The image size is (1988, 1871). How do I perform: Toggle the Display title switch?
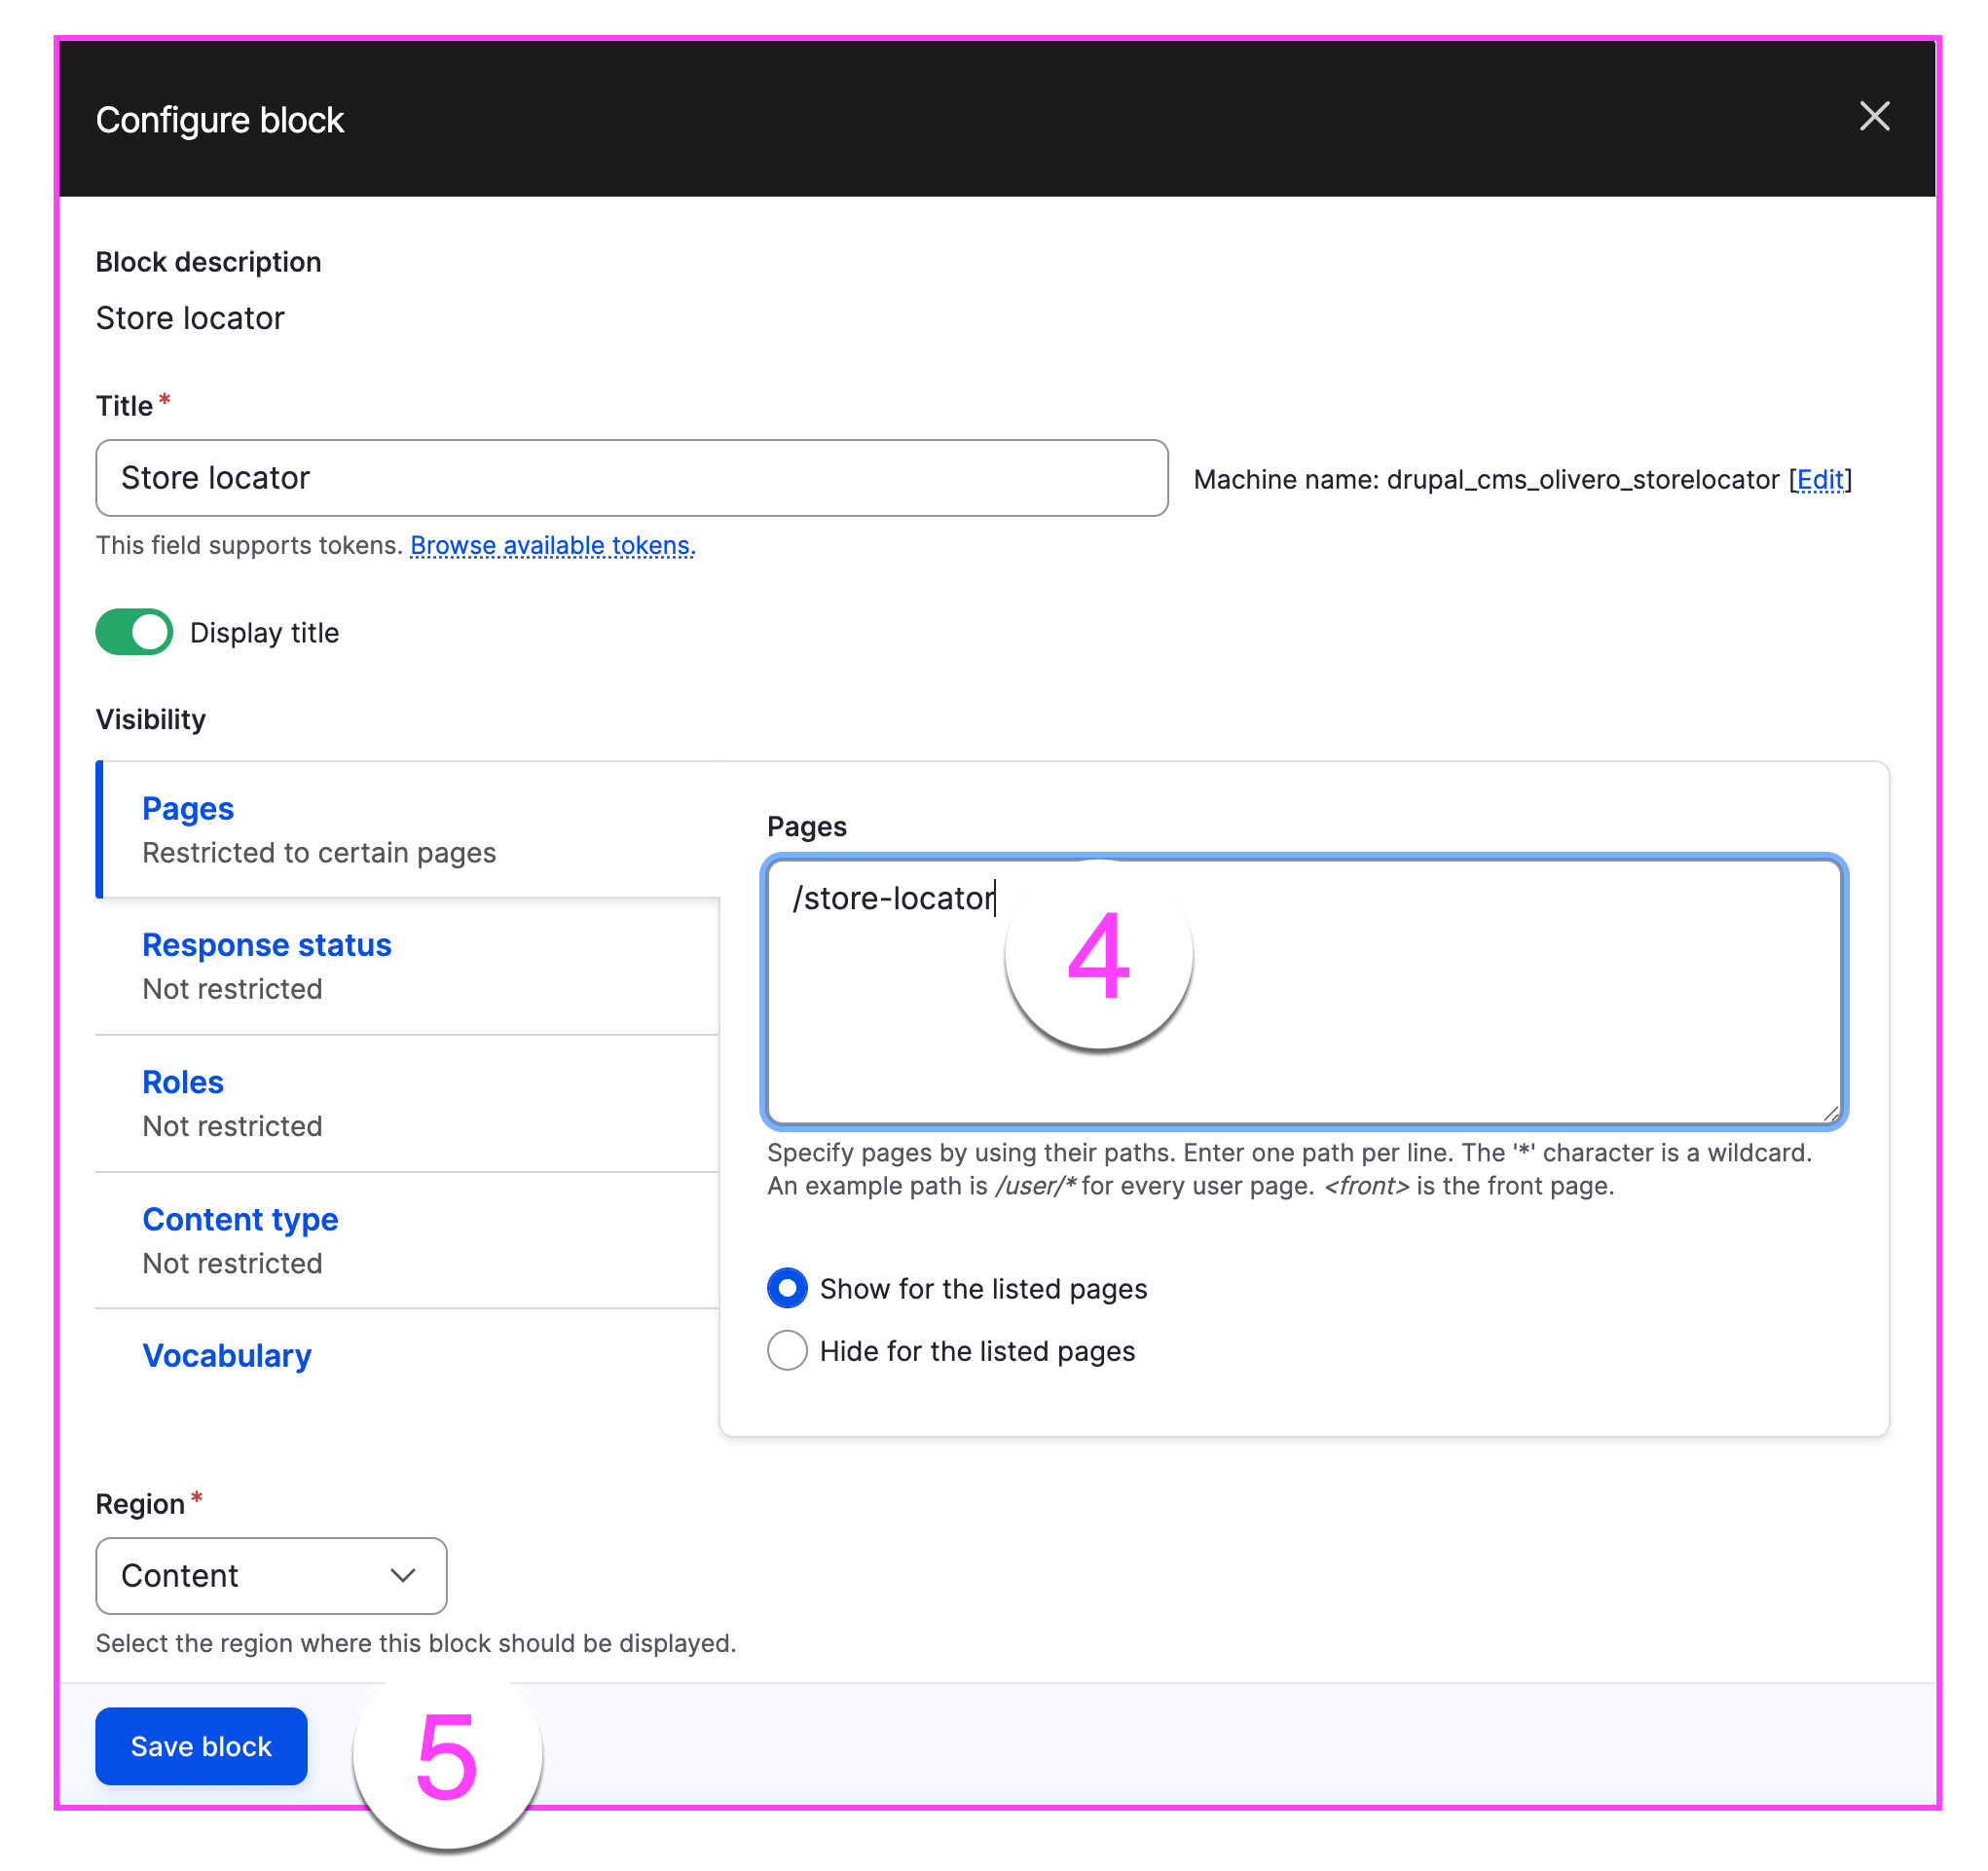click(134, 633)
